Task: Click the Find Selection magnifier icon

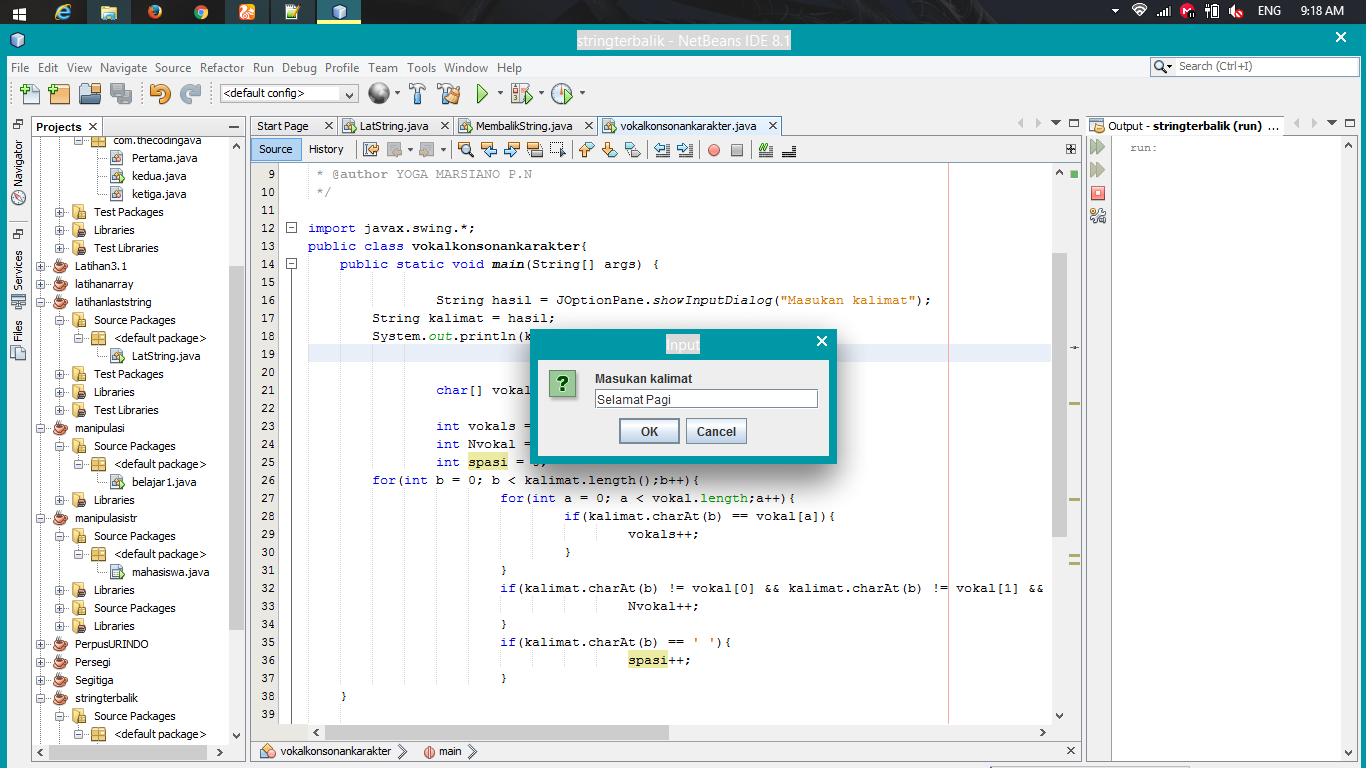Action: point(466,150)
